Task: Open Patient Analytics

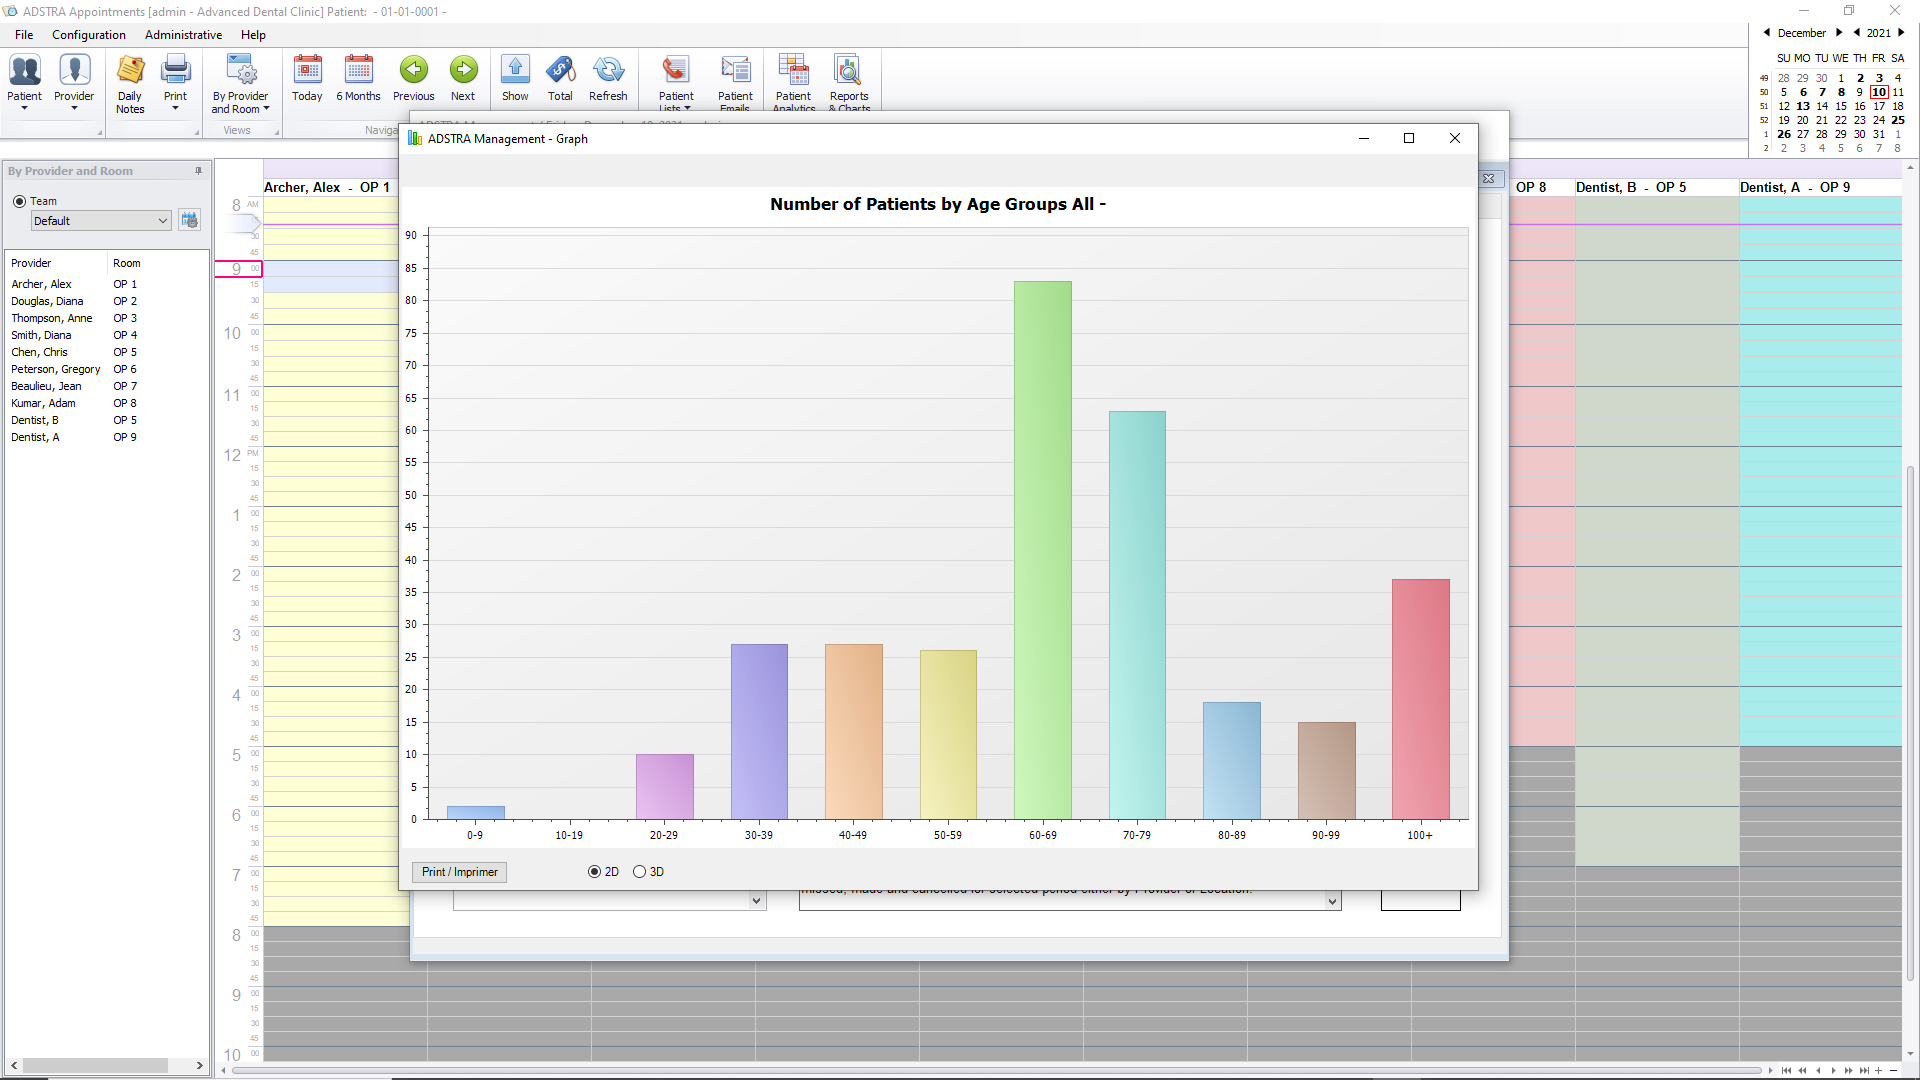Action: 794,80
